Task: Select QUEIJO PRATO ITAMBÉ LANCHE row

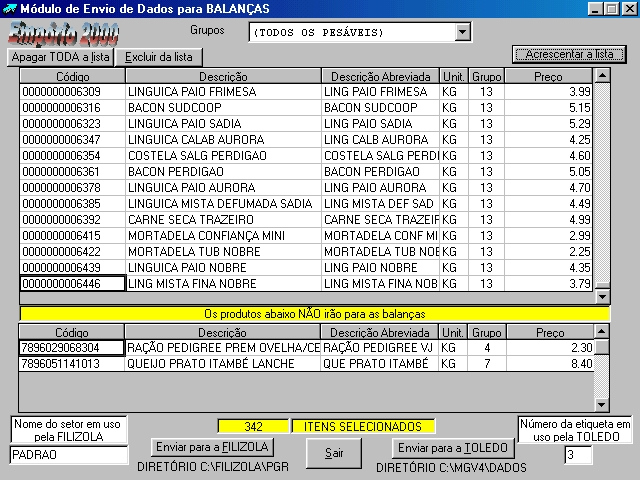Action: pos(223,364)
